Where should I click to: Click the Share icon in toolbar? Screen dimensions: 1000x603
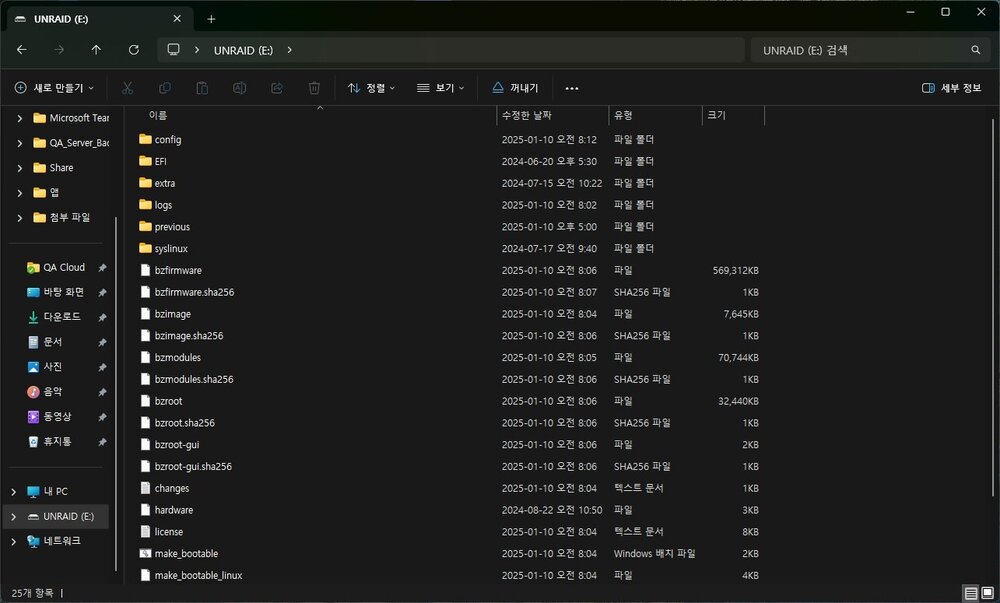pos(277,88)
